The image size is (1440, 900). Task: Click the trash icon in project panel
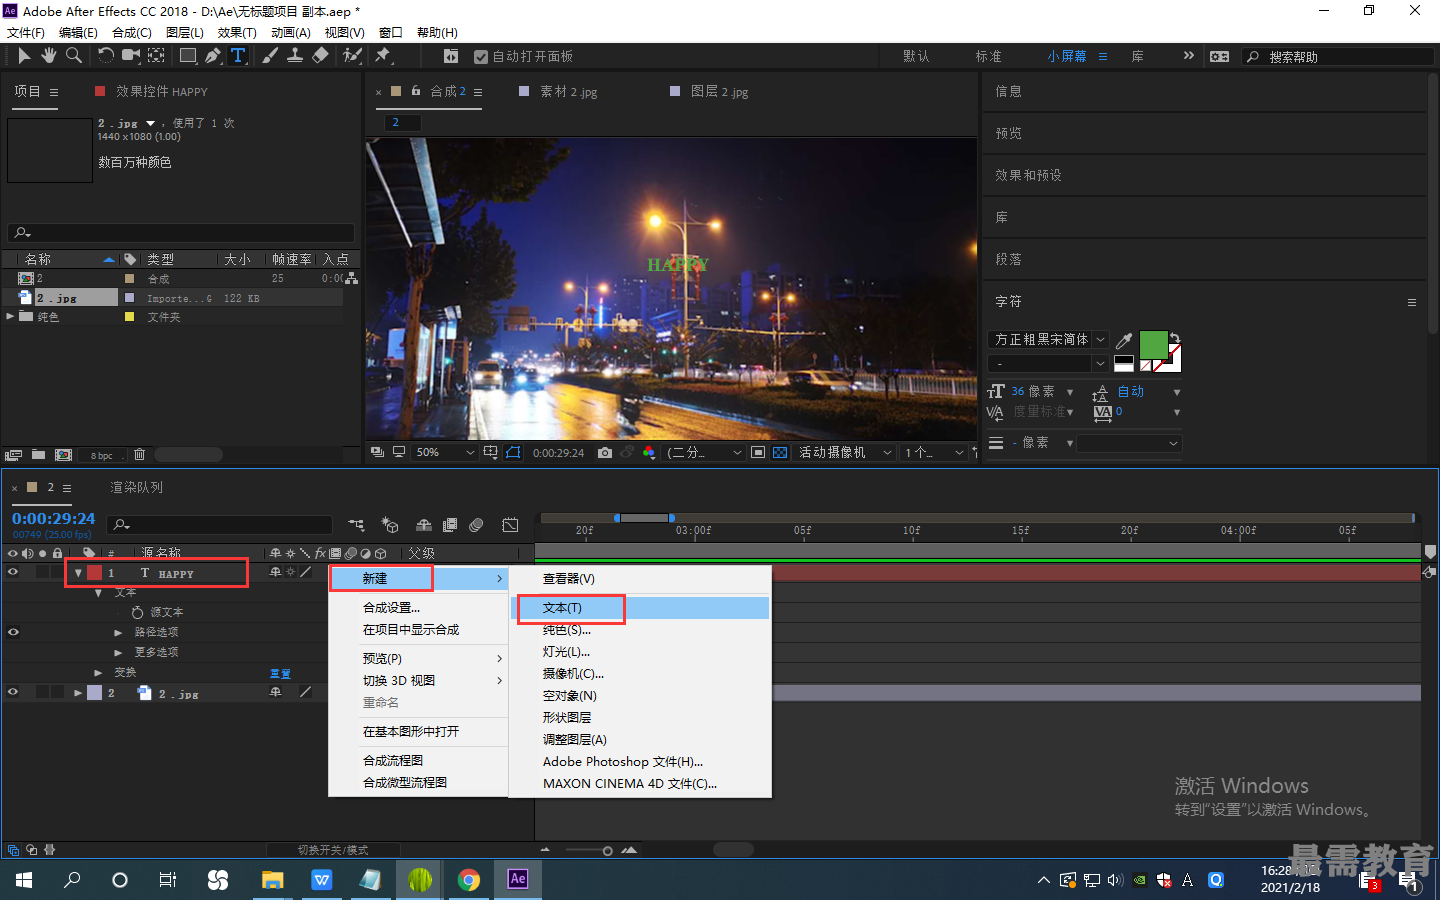139,455
